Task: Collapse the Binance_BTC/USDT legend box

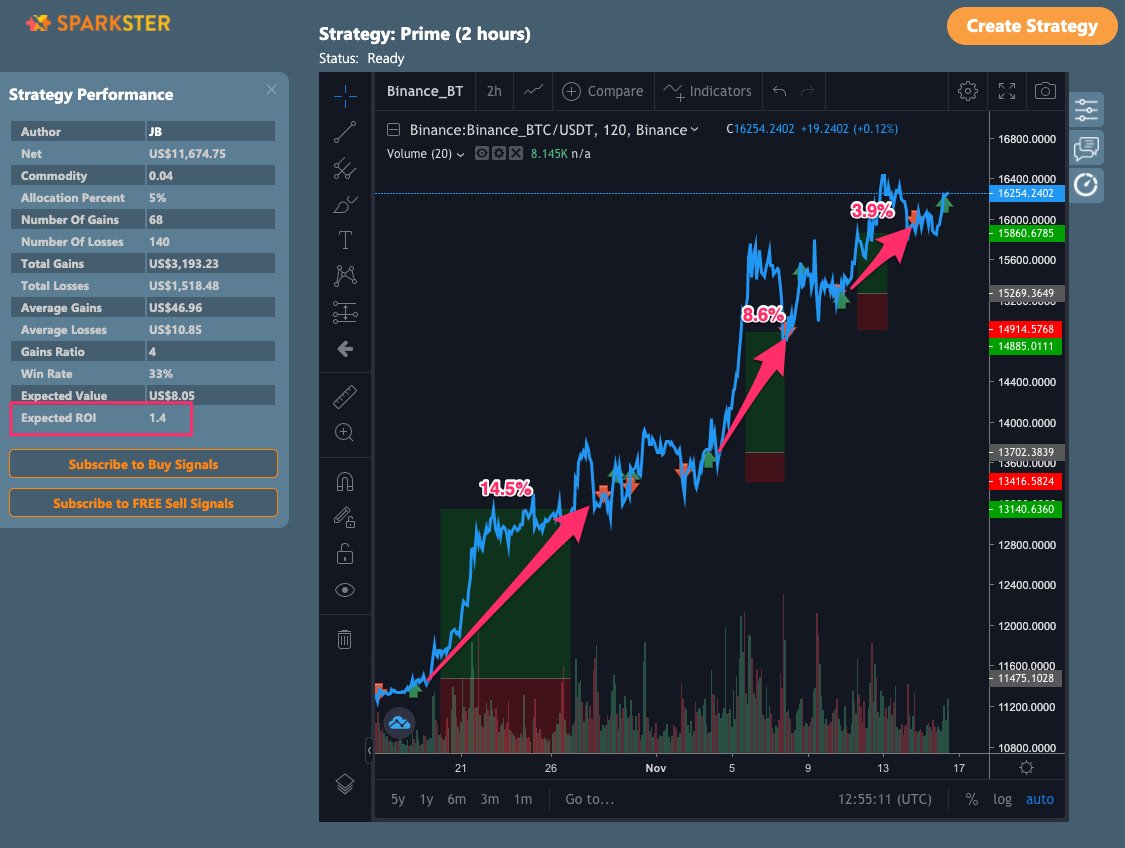Action: pyautogui.click(x=393, y=130)
